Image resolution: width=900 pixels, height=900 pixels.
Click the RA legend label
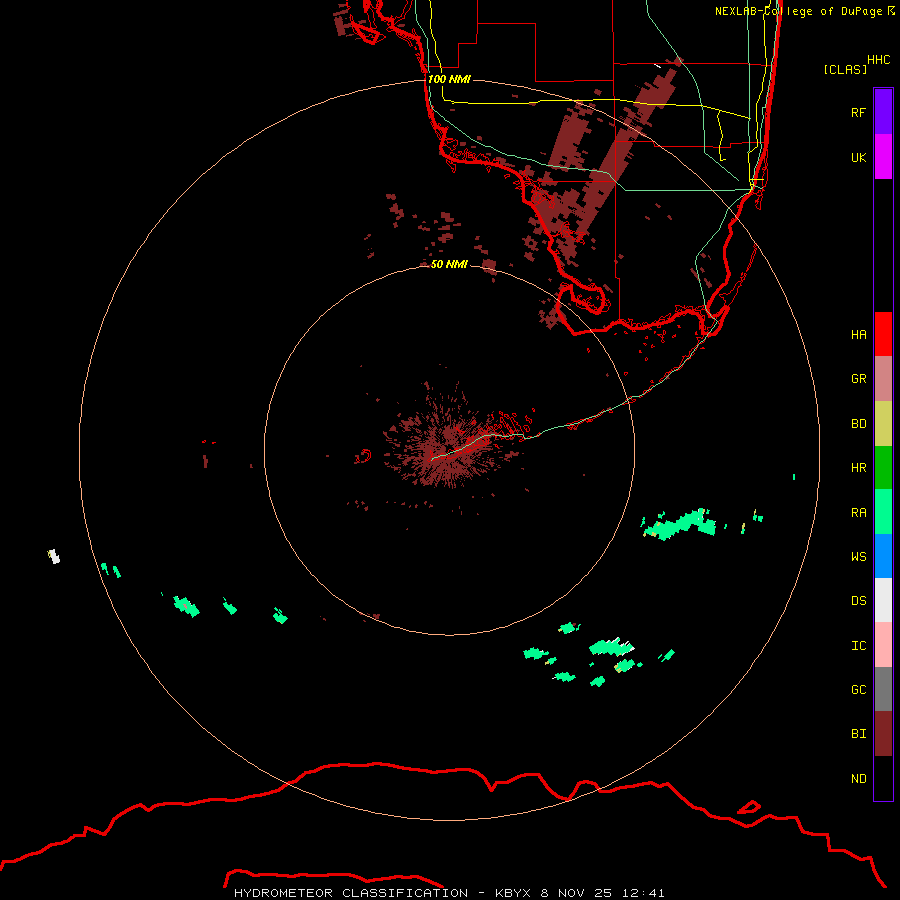pos(858,513)
